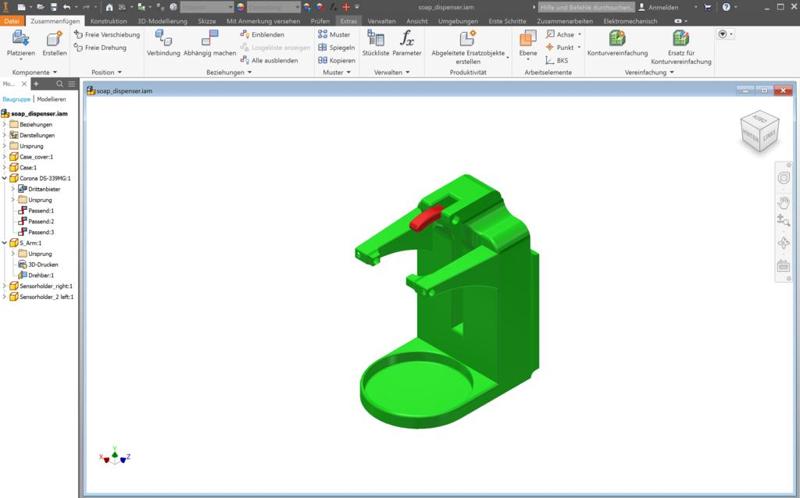Switch to Modellieren browser view
Image resolution: width=800 pixels, height=498 pixels.
pyautogui.click(x=52, y=99)
